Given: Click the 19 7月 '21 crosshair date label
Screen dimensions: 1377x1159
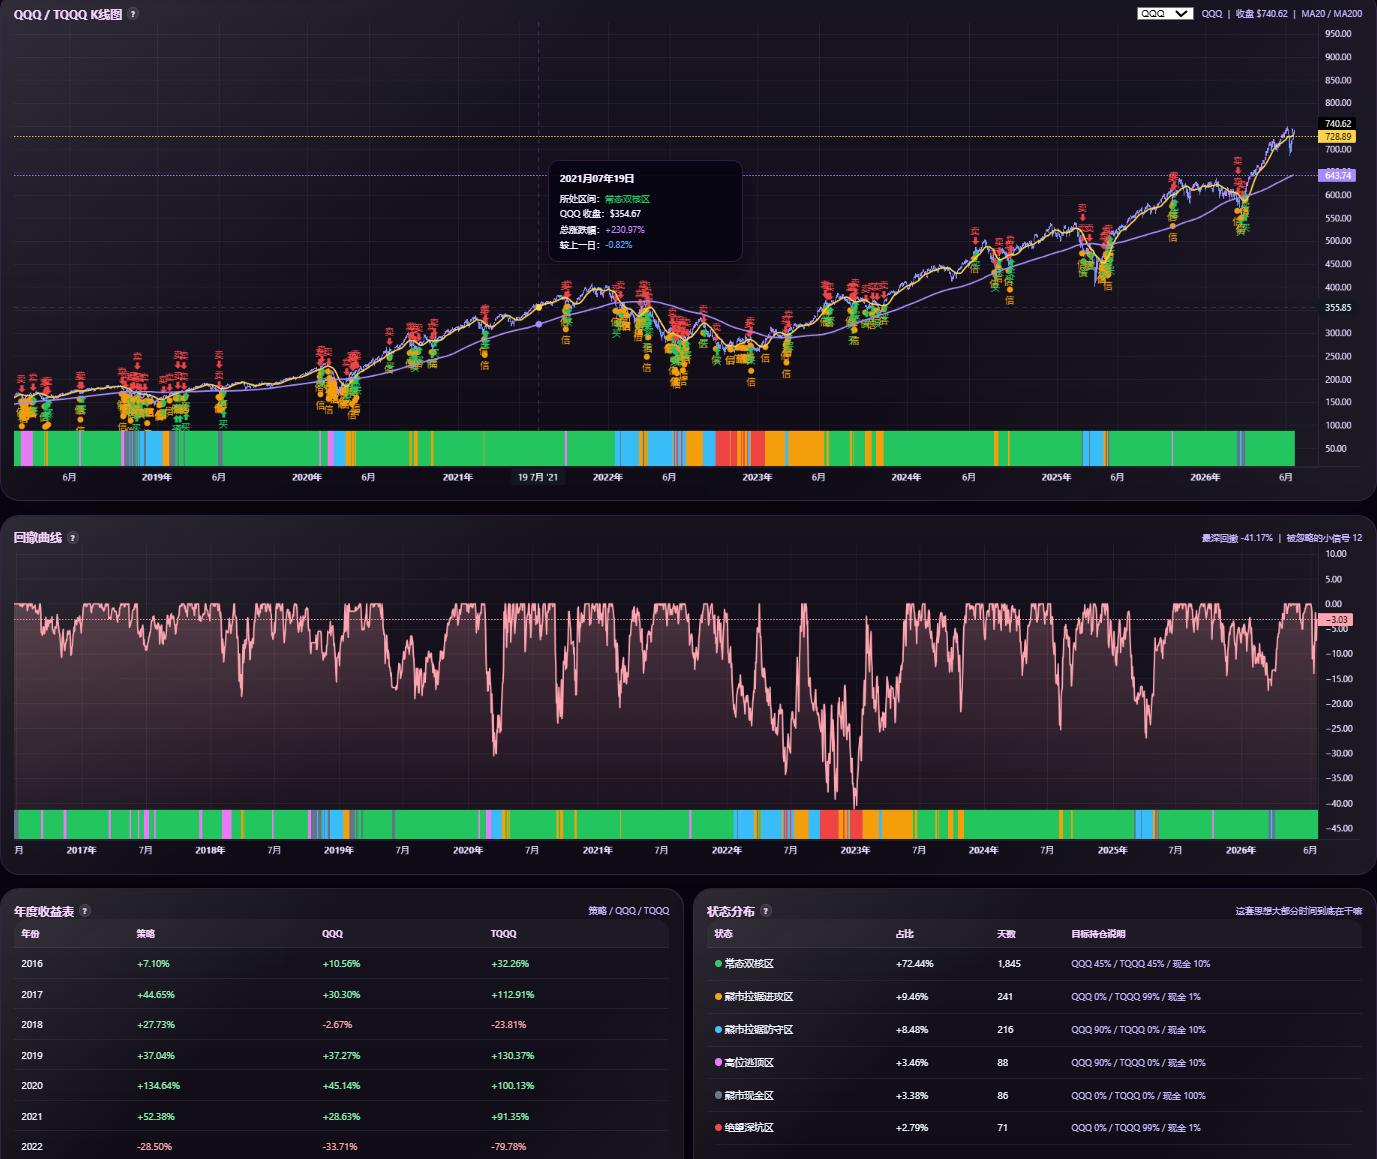Looking at the screenshot, I should click(x=538, y=478).
